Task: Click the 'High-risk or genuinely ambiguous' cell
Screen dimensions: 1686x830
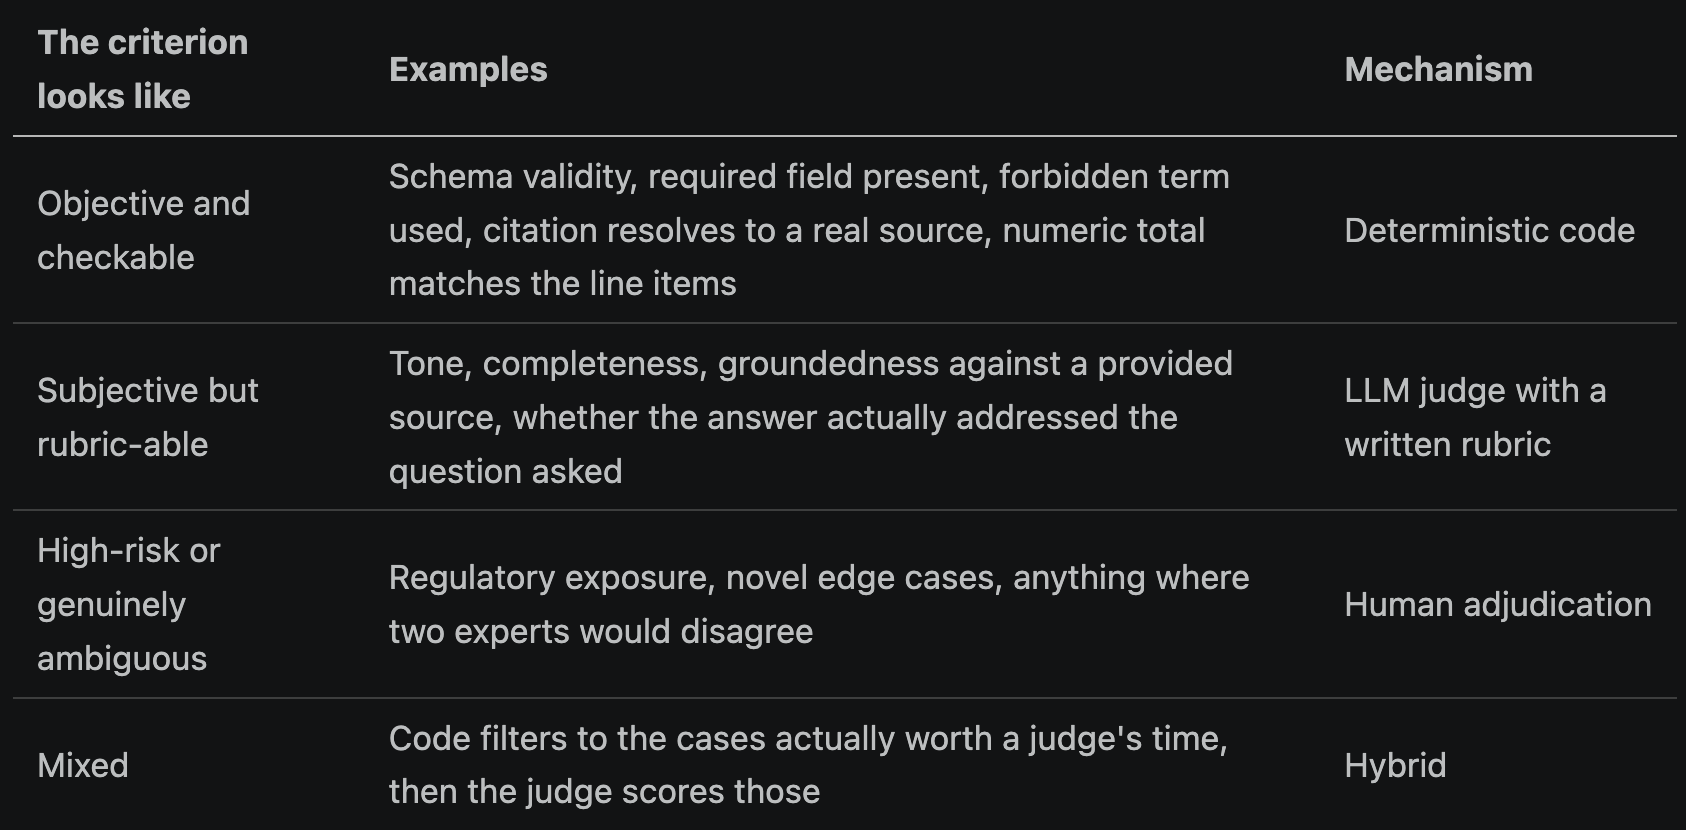Action: pos(129,604)
